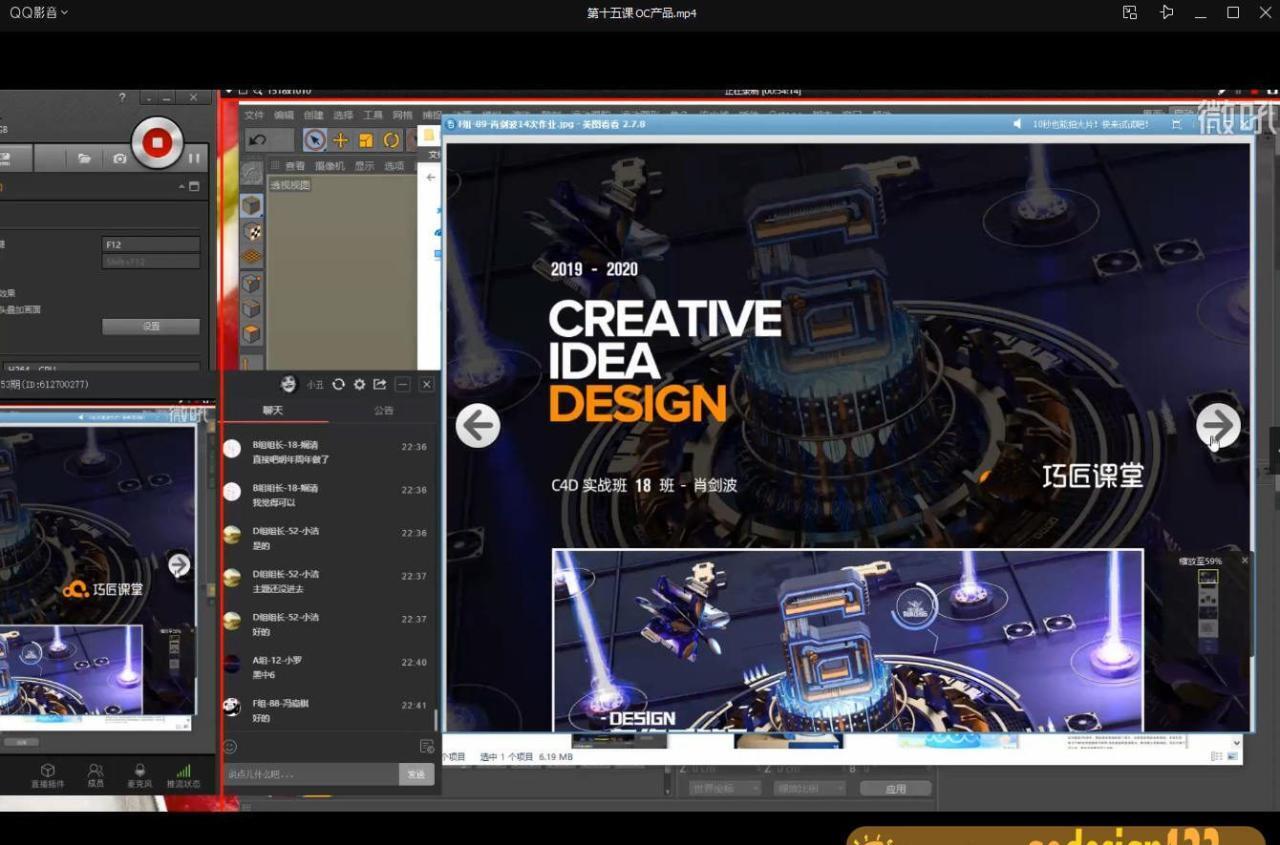Viewport: 1280px width, 845px height.
Task: Select the C4D move tool
Action: click(341, 140)
